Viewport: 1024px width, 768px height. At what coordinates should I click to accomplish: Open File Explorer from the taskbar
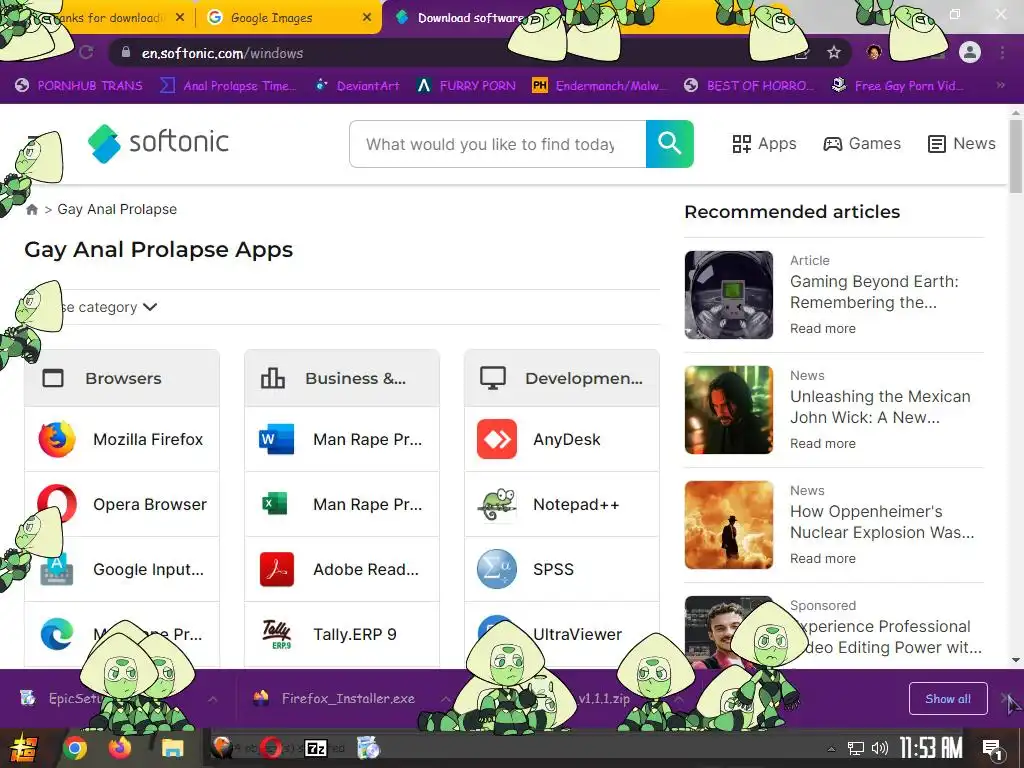pos(173,748)
